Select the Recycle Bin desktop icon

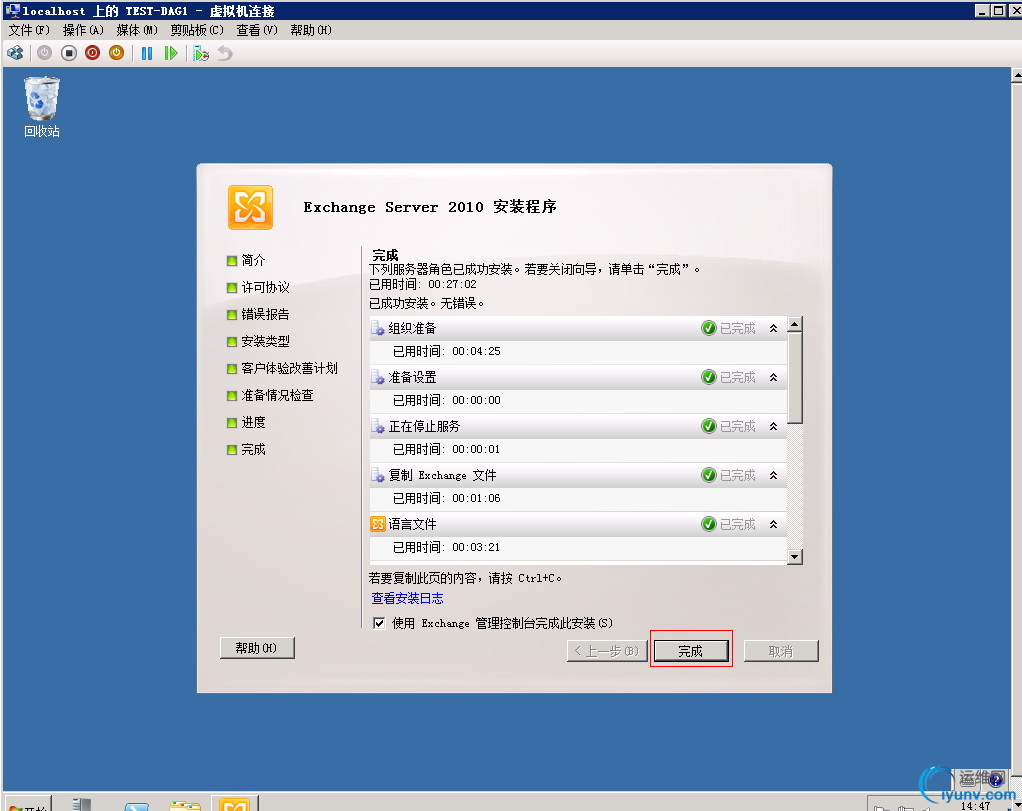point(42,107)
